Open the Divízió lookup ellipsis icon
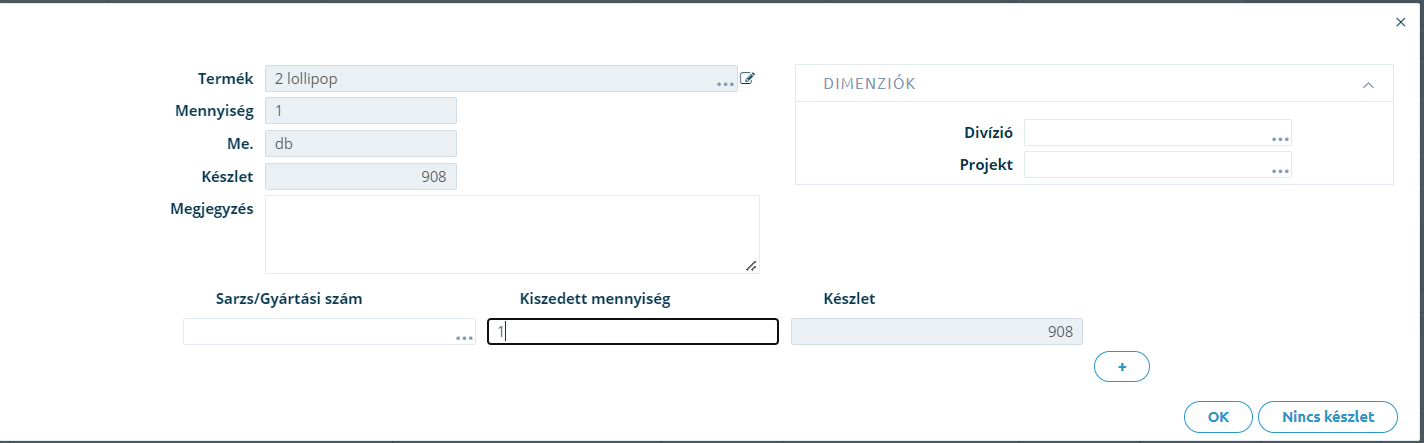The width and height of the screenshot is (1424, 443). 1279,138
